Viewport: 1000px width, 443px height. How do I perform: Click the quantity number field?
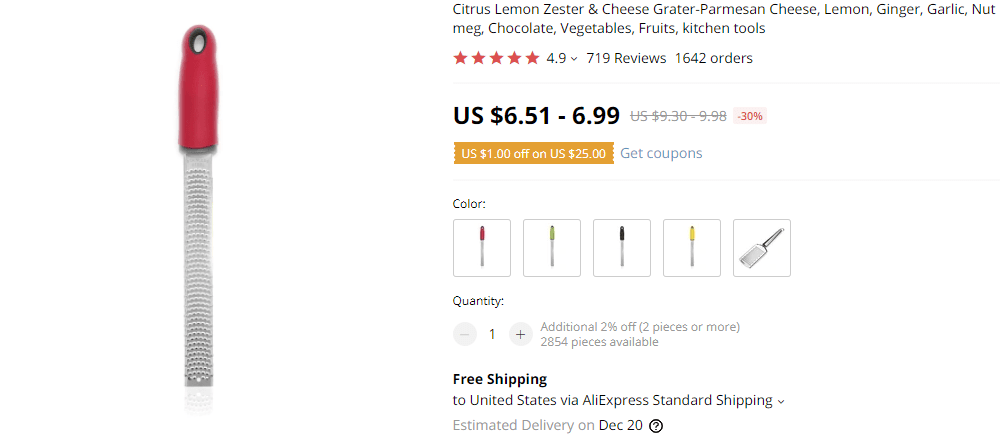492,334
